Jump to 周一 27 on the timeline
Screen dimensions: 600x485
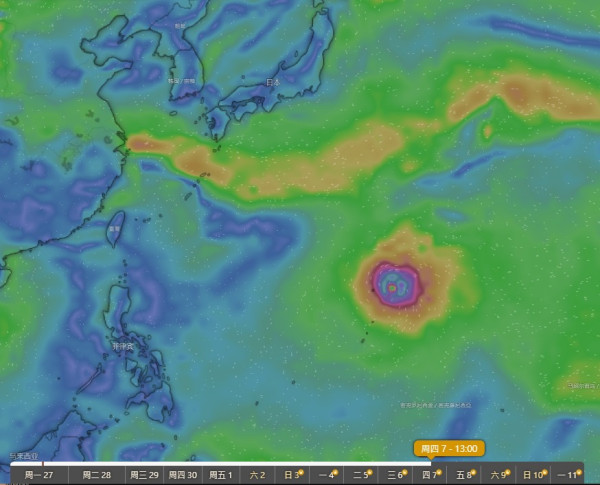coord(39,475)
